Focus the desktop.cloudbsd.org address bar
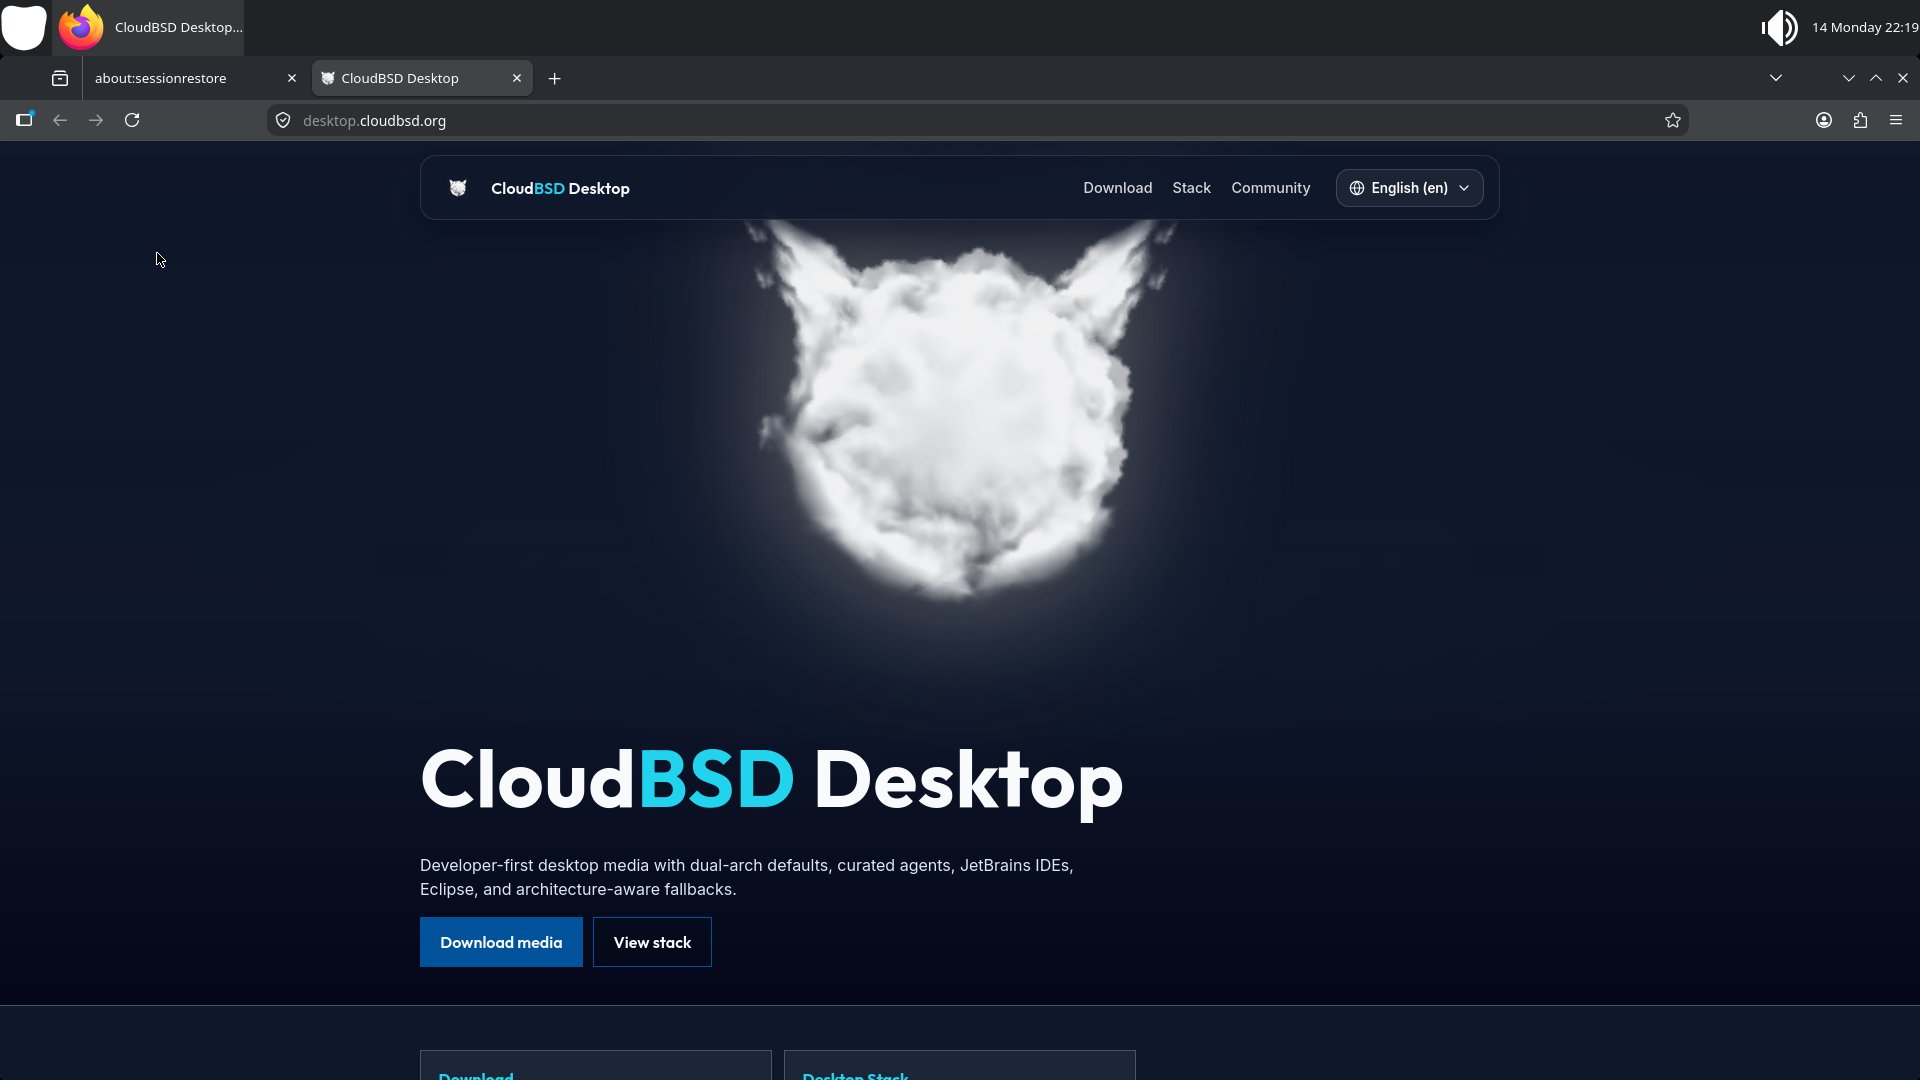Screen dimensions: 1920x1080 coord(977,120)
